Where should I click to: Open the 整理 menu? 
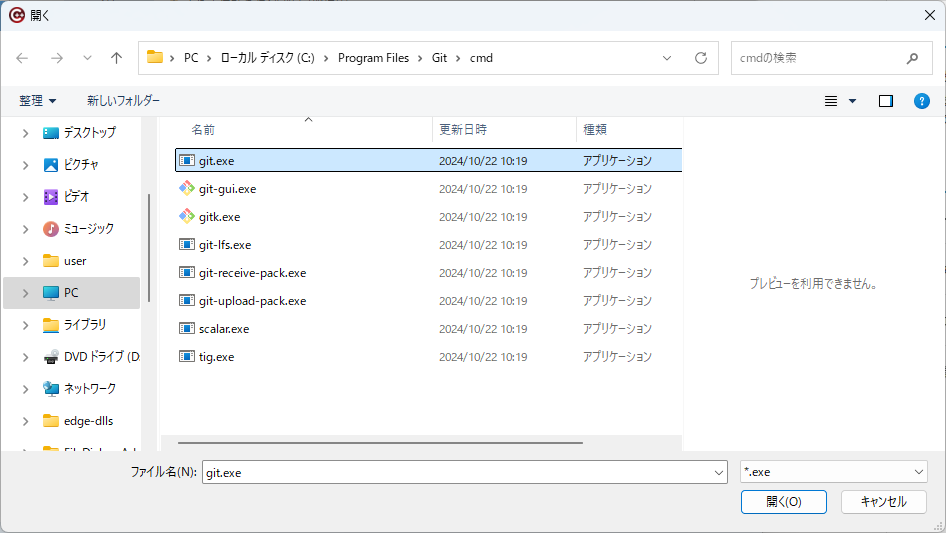tap(37, 101)
